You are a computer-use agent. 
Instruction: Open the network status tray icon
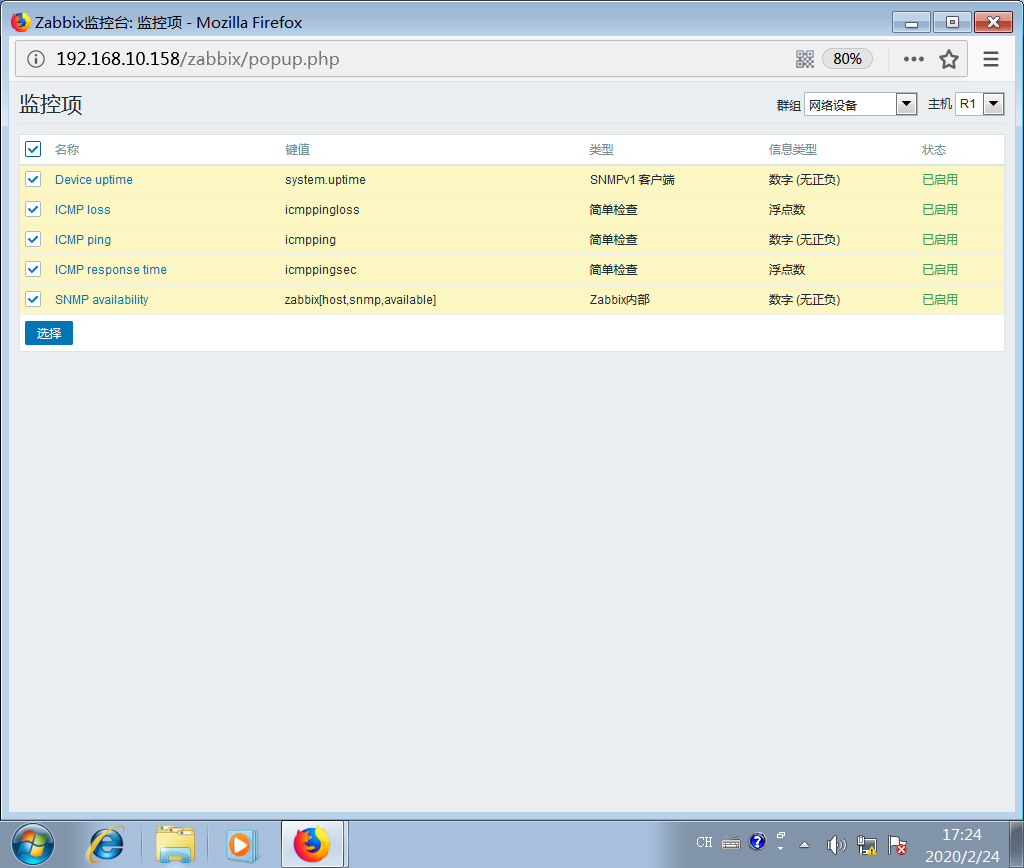pos(867,845)
